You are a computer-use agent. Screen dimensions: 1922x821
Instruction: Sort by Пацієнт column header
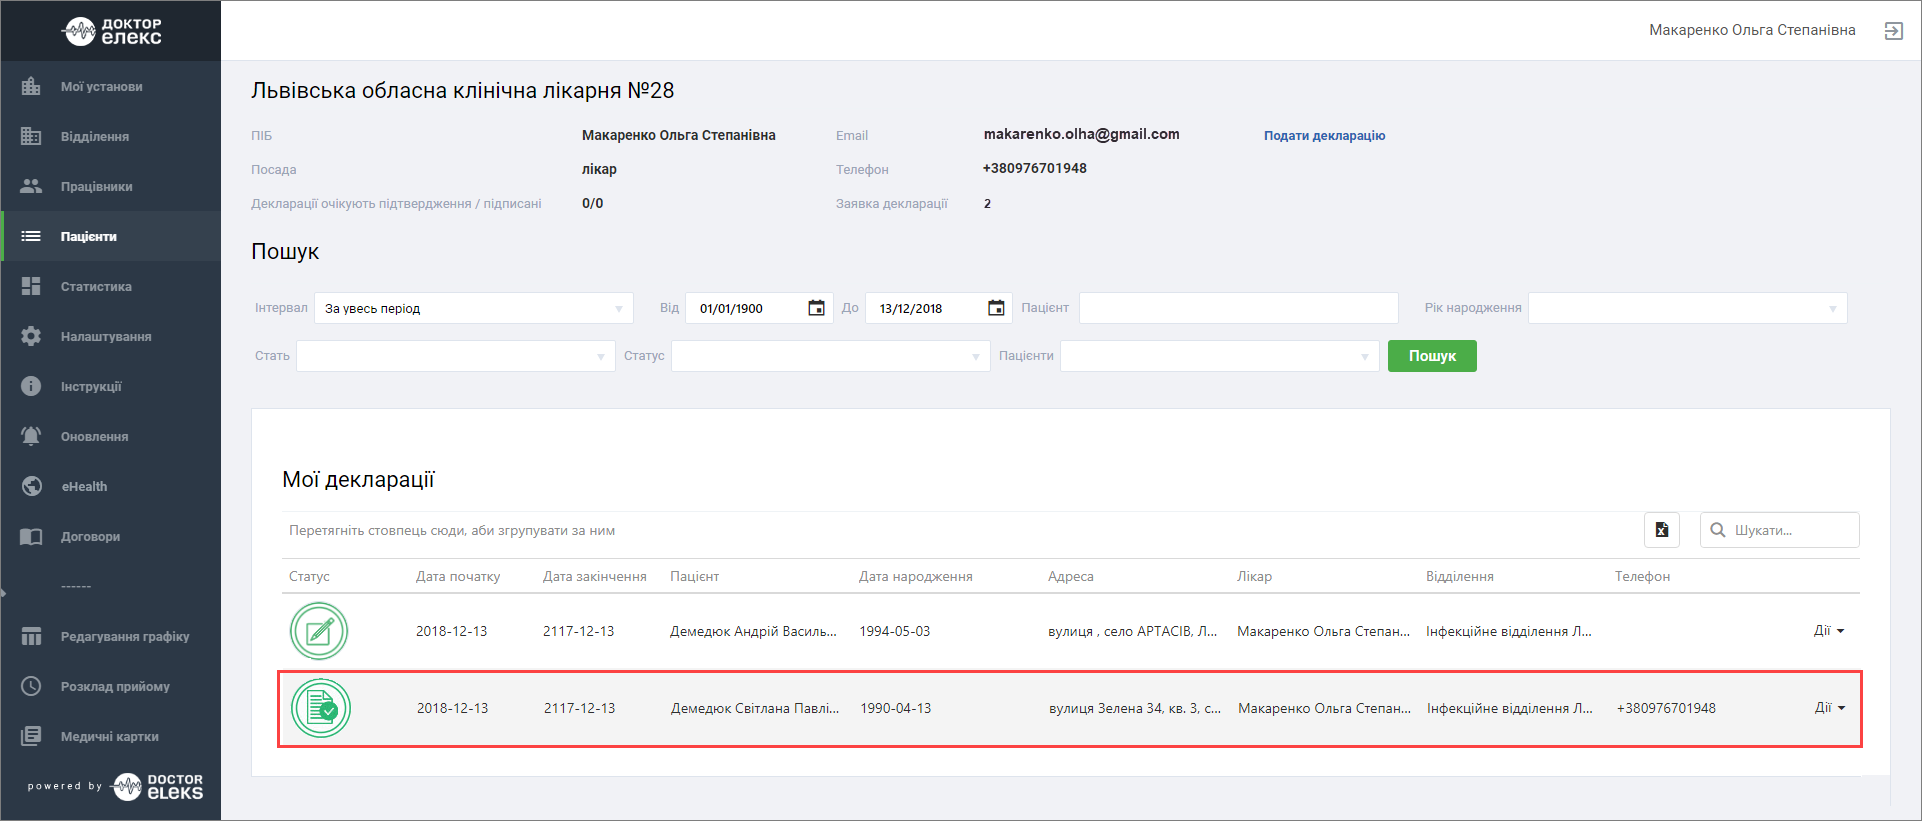pos(694,576)
